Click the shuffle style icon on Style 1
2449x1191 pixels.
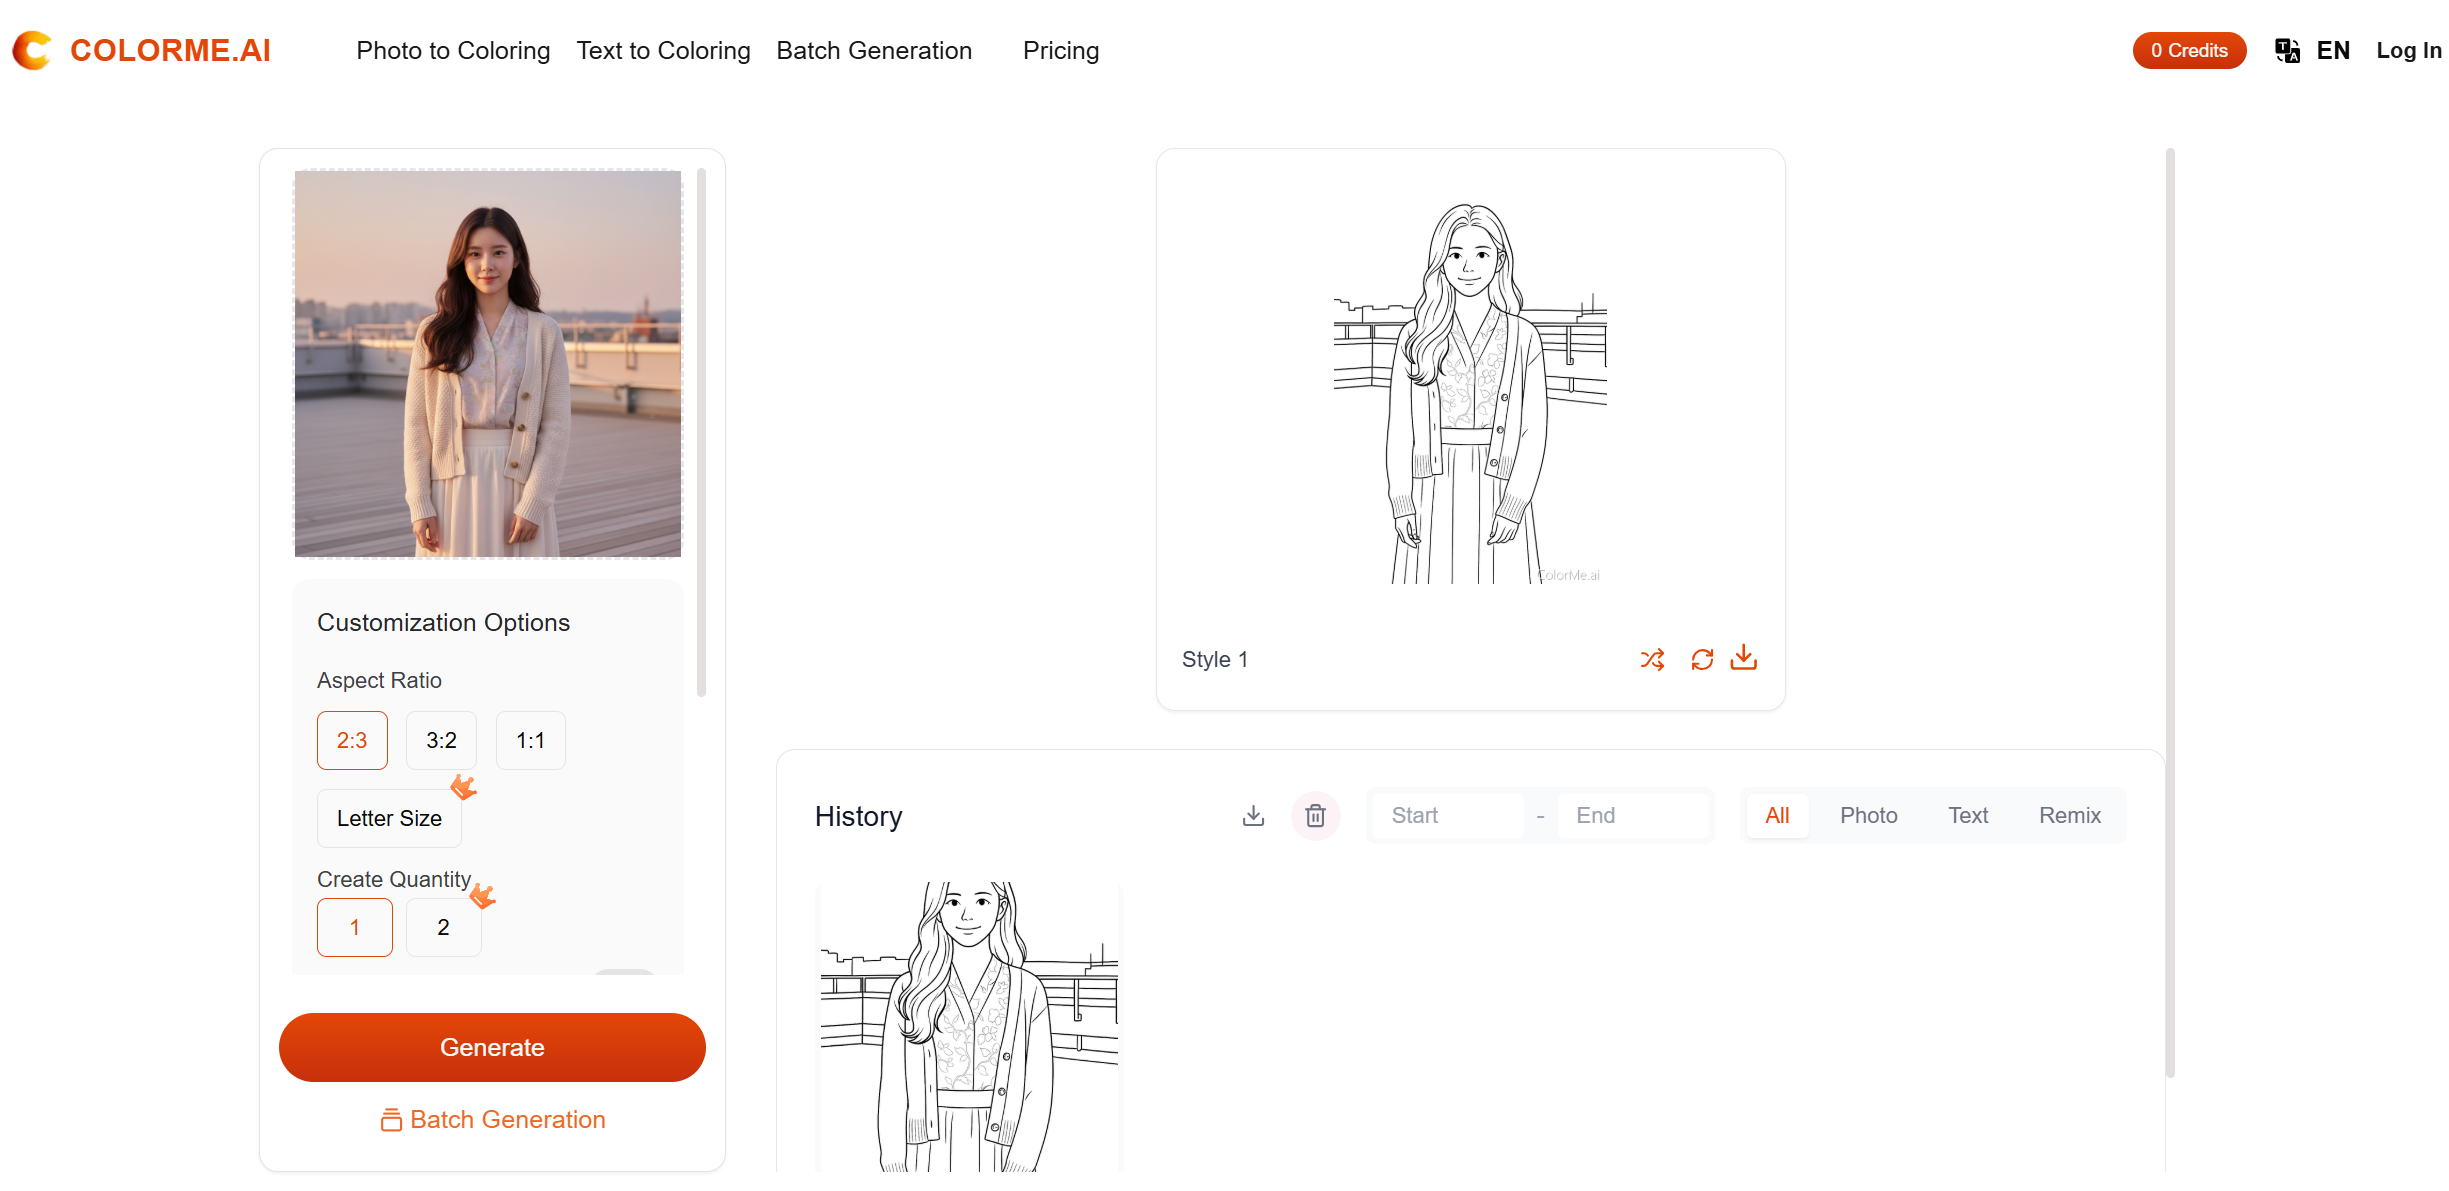tap(1652, 659)
